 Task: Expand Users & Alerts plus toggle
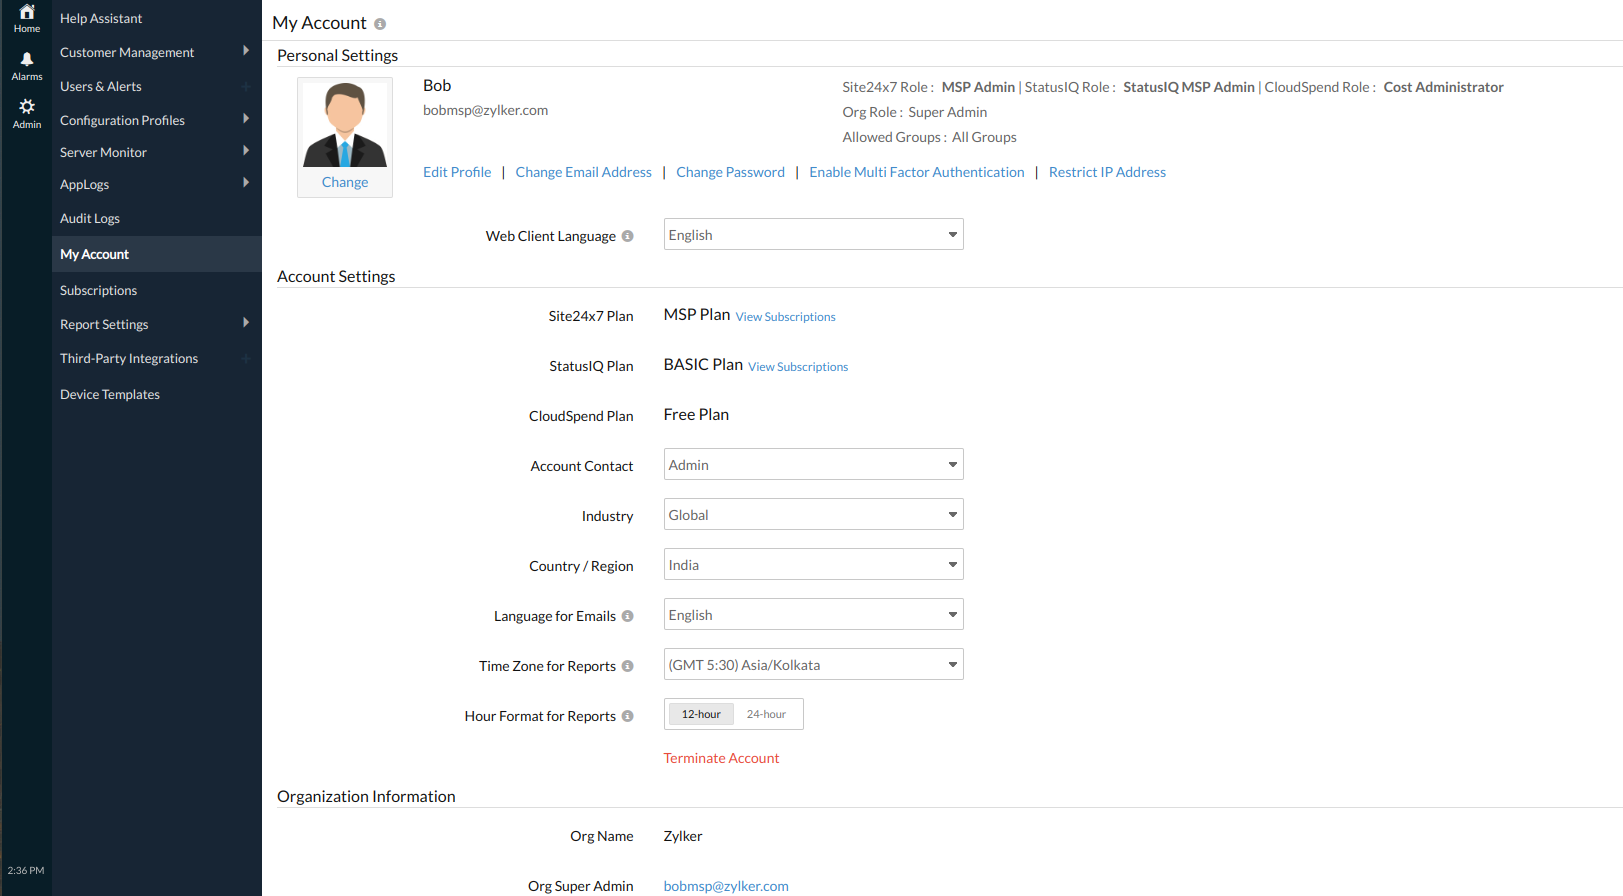246,87
